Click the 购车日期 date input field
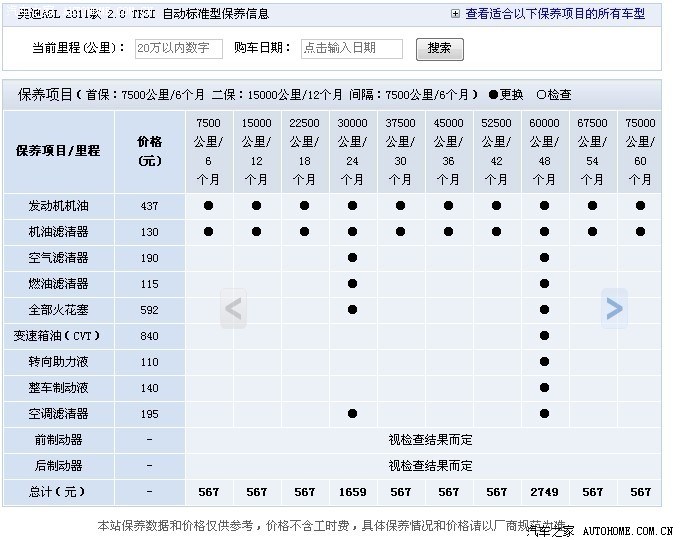Viewport: 680px width, 540px height. pyautogui.click(x=352, y=48)
